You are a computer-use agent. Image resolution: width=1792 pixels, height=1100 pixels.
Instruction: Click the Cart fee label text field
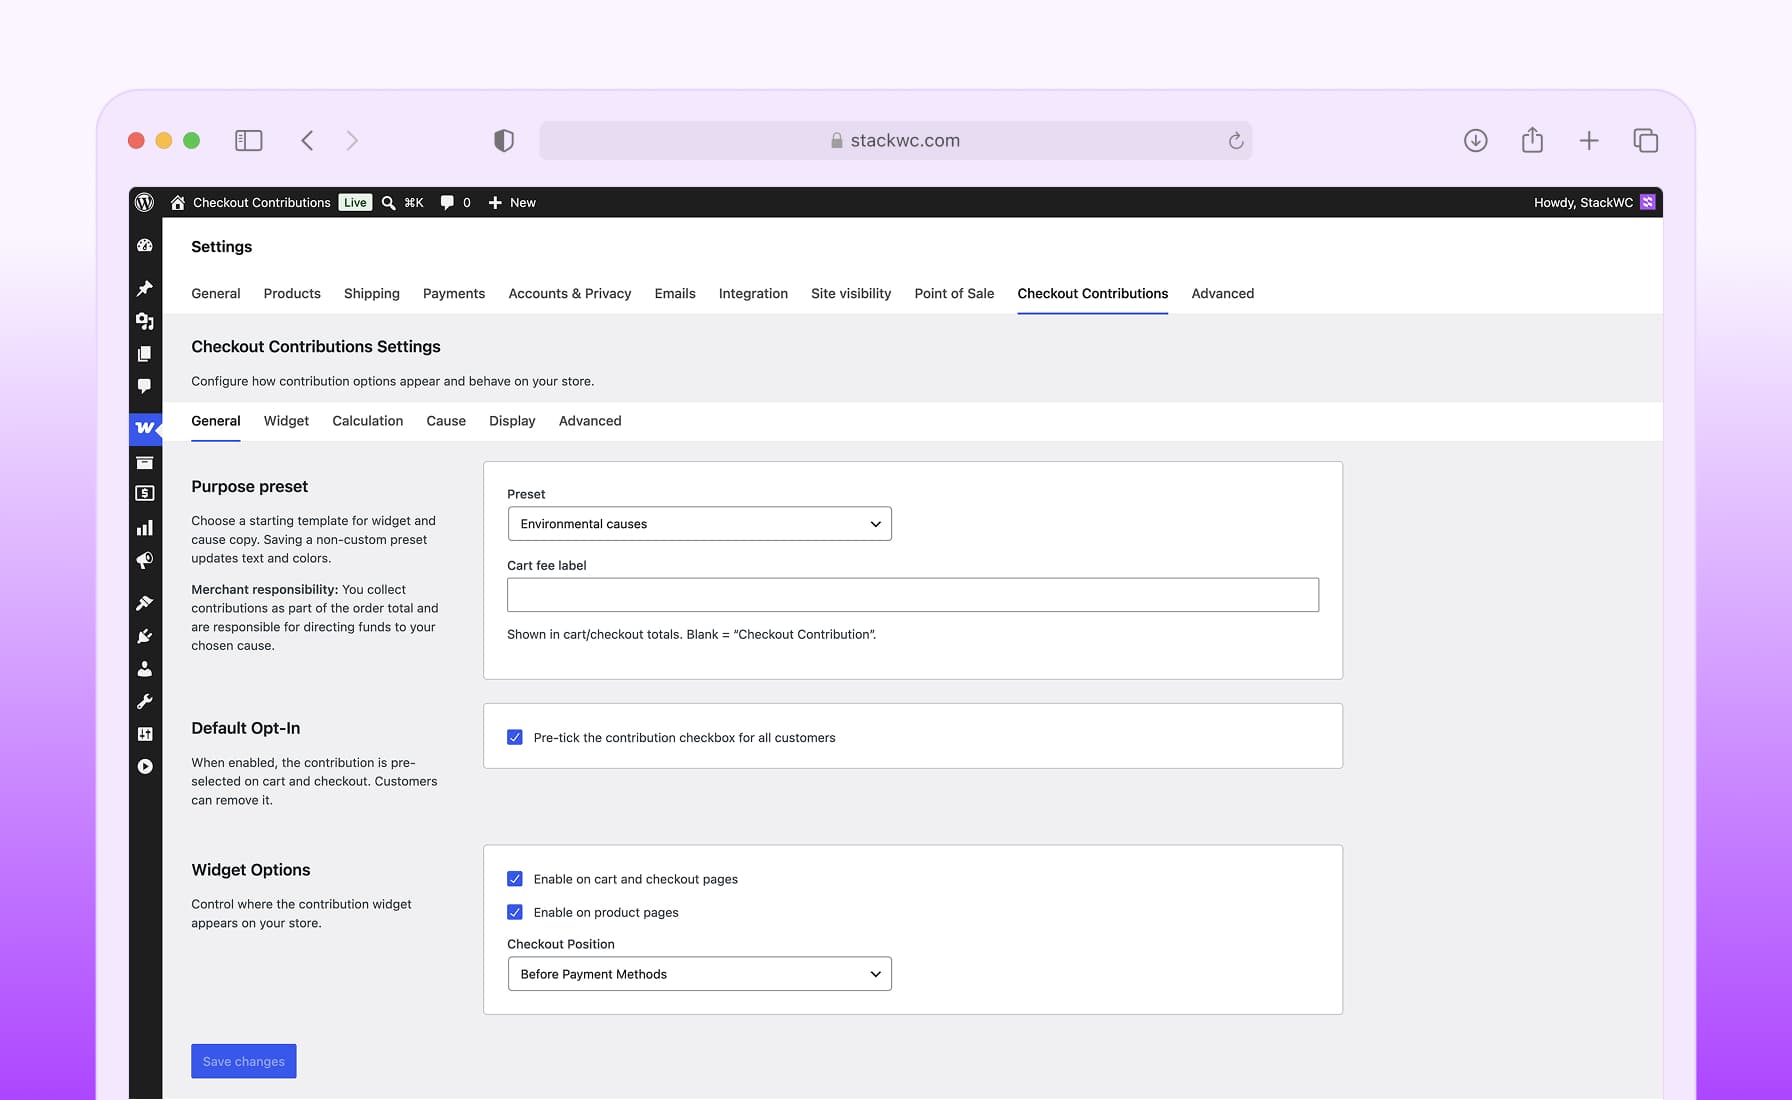(913, 595)
